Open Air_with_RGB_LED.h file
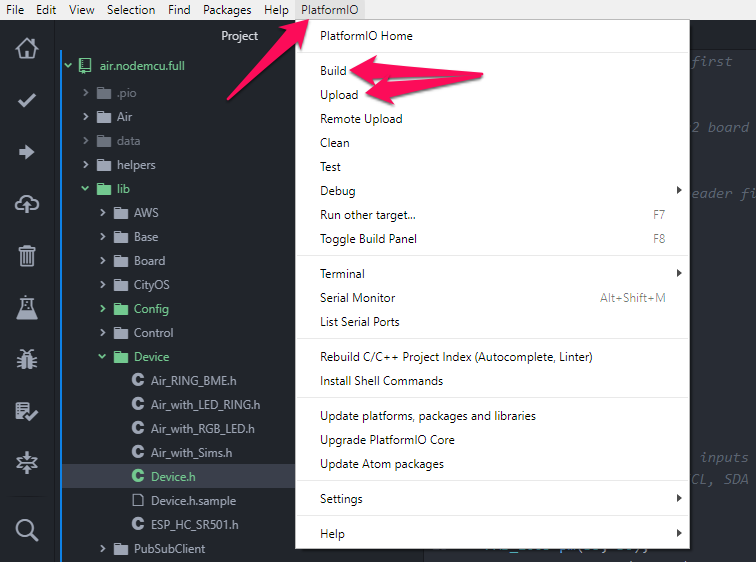This screenshot has width=756, height=562. (202, 429)
